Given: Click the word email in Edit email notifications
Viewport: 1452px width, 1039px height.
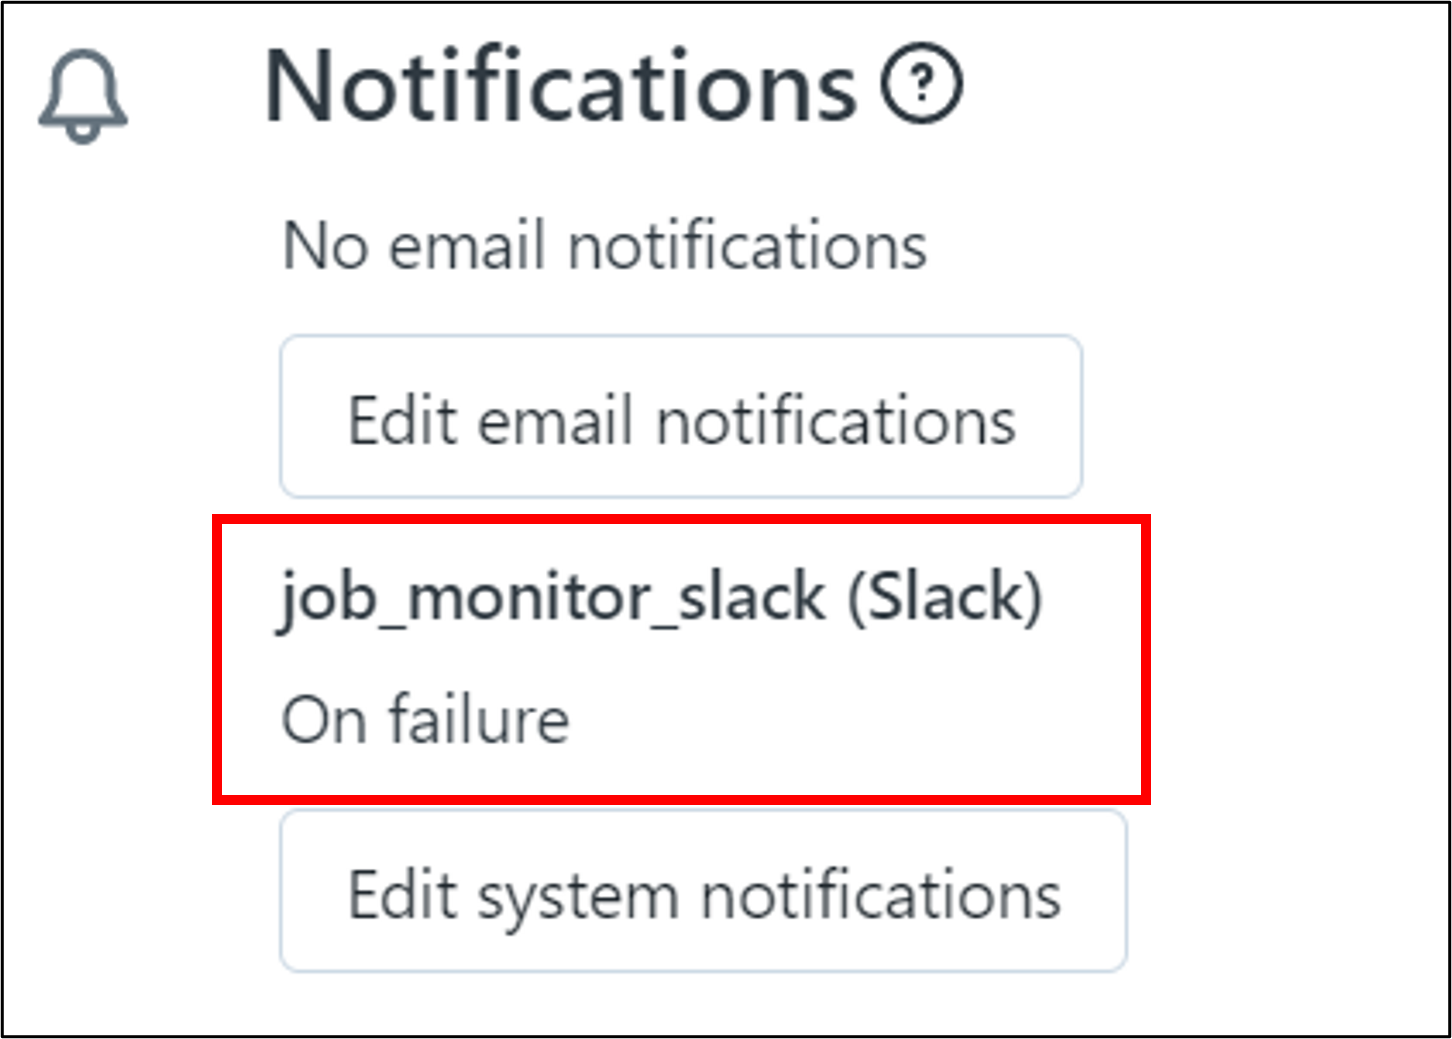Looking at the screenshot, I should [556, 420].
